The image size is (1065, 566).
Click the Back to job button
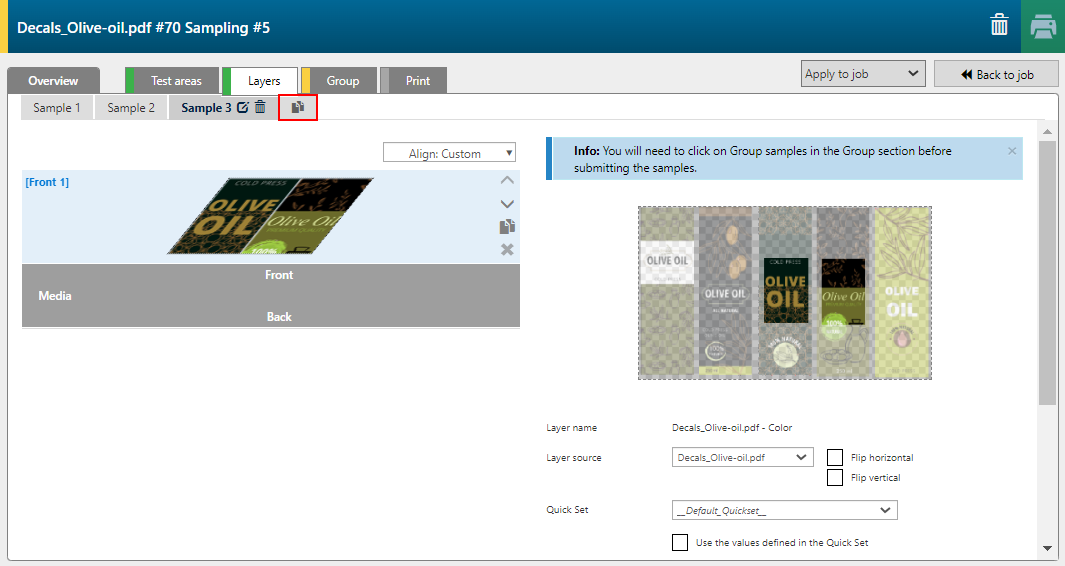996,74
